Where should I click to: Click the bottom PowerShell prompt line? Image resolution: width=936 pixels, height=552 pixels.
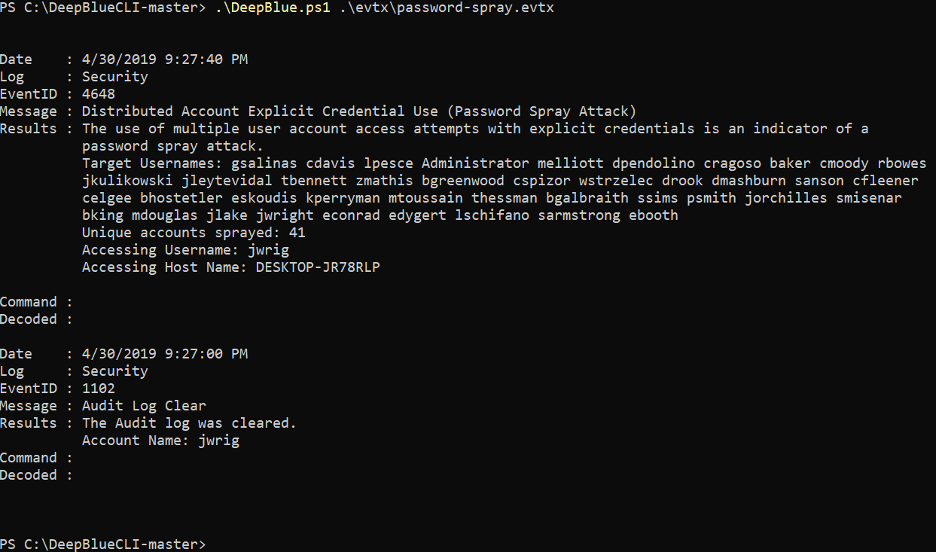(103, 544)
